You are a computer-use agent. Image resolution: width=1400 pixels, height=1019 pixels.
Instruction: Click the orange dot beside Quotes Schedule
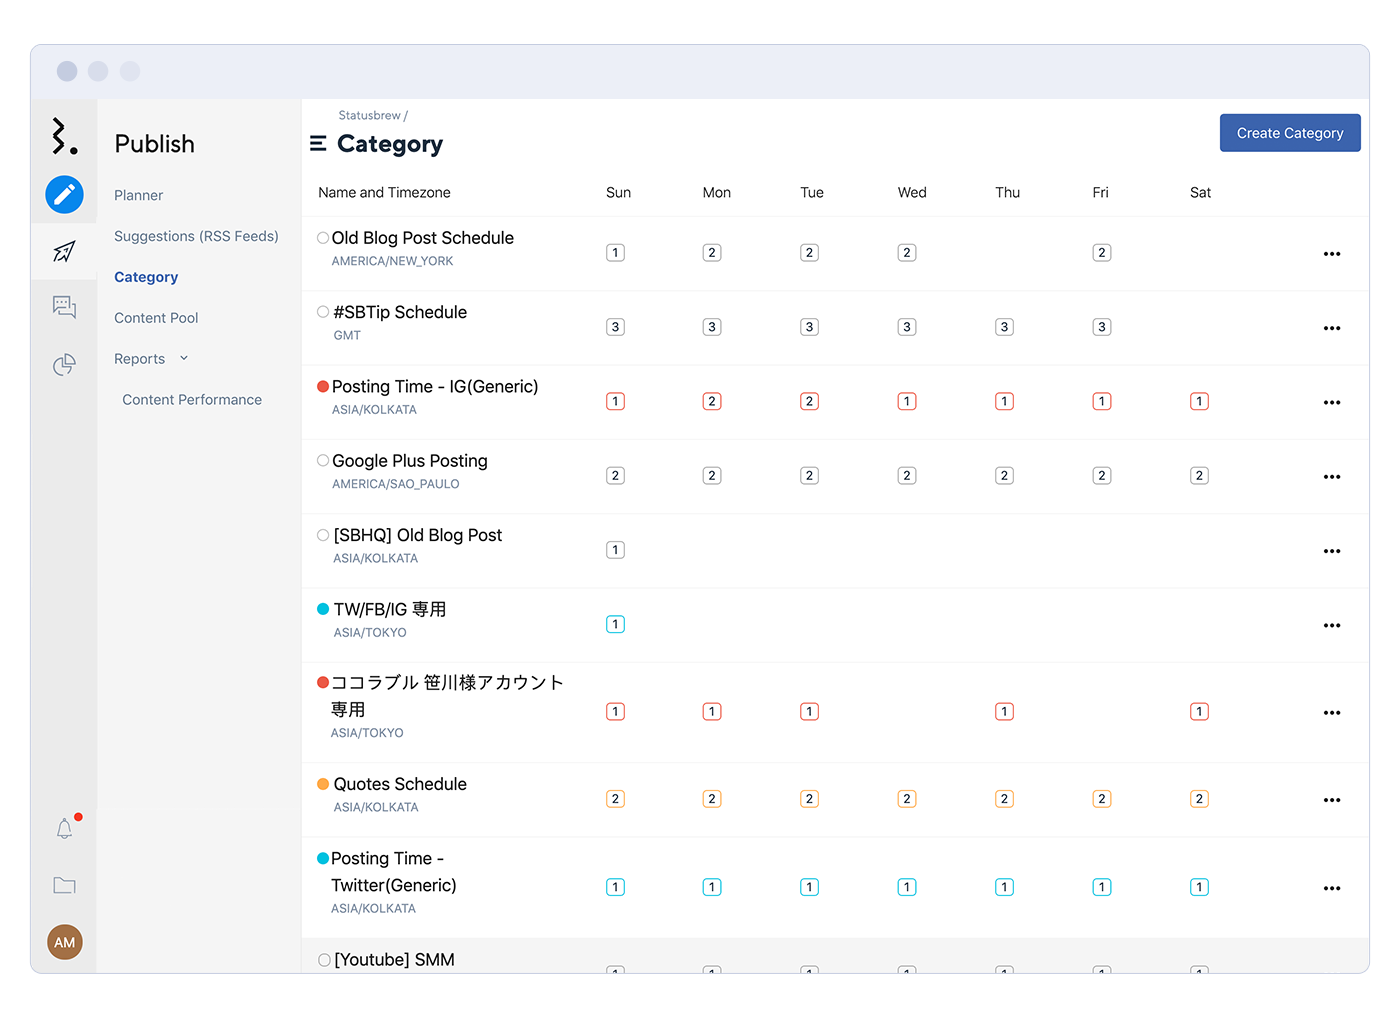click(x=322, y=784)
